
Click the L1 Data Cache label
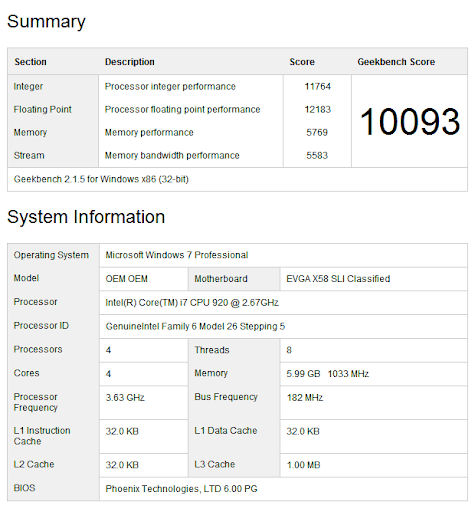(x=226, y=431)
